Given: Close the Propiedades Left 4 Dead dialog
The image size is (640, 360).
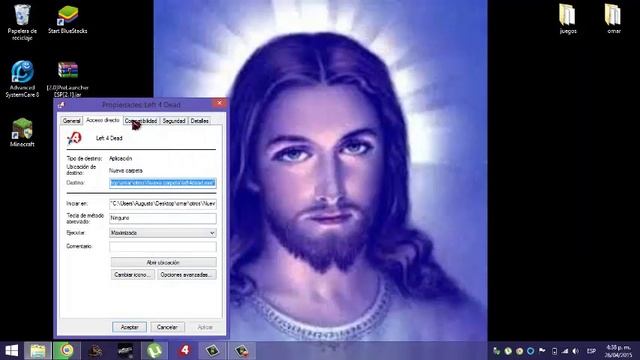Looking at the screenshot, I should (x=219, y=103).
